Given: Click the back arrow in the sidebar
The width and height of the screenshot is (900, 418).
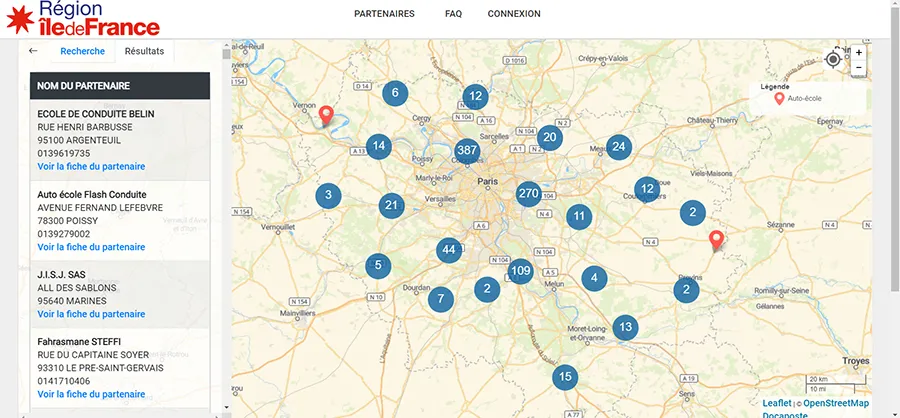Looking at the screenshot, I should coord(33,51).
